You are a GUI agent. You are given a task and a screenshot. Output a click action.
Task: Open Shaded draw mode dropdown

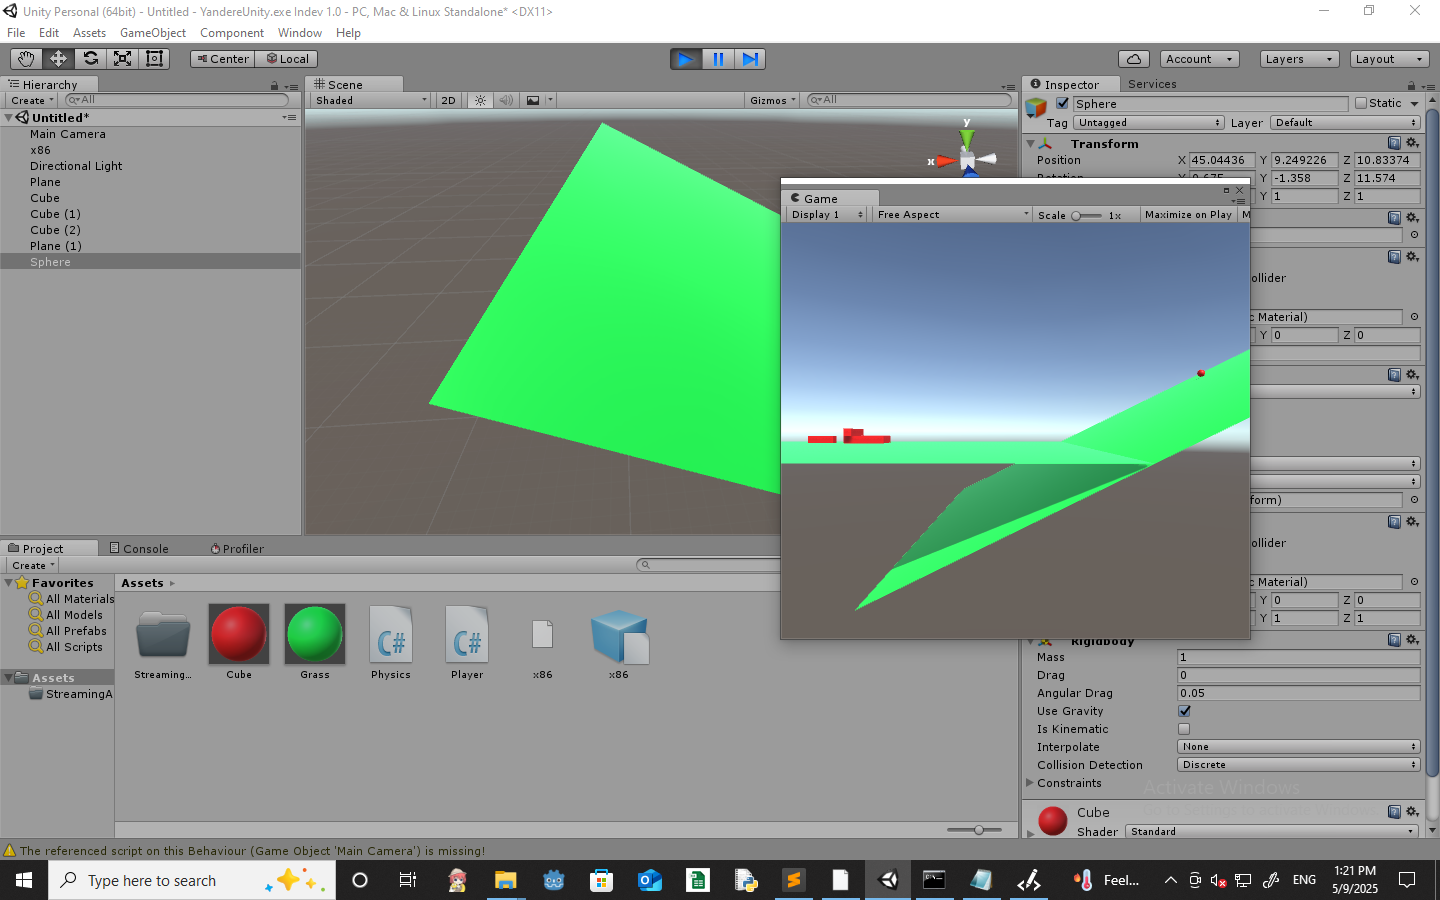click(x=371, y=100)
